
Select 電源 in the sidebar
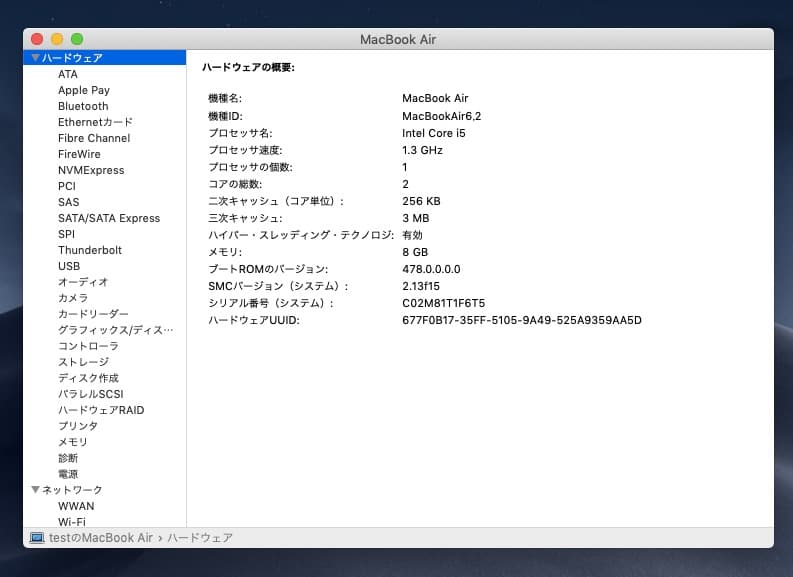pos(68,474)
